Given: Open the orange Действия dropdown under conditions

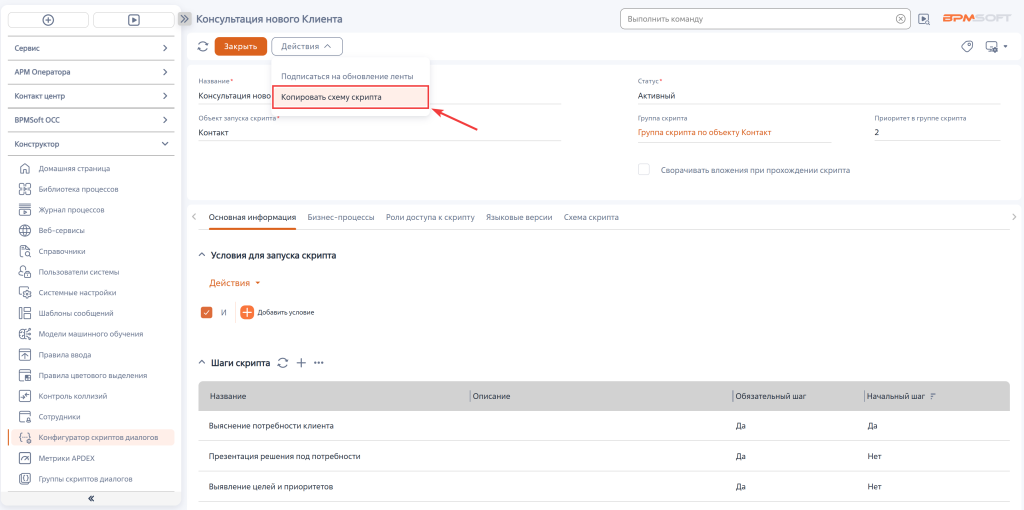Looking at the screenshot, I should (x=235, y=283).
